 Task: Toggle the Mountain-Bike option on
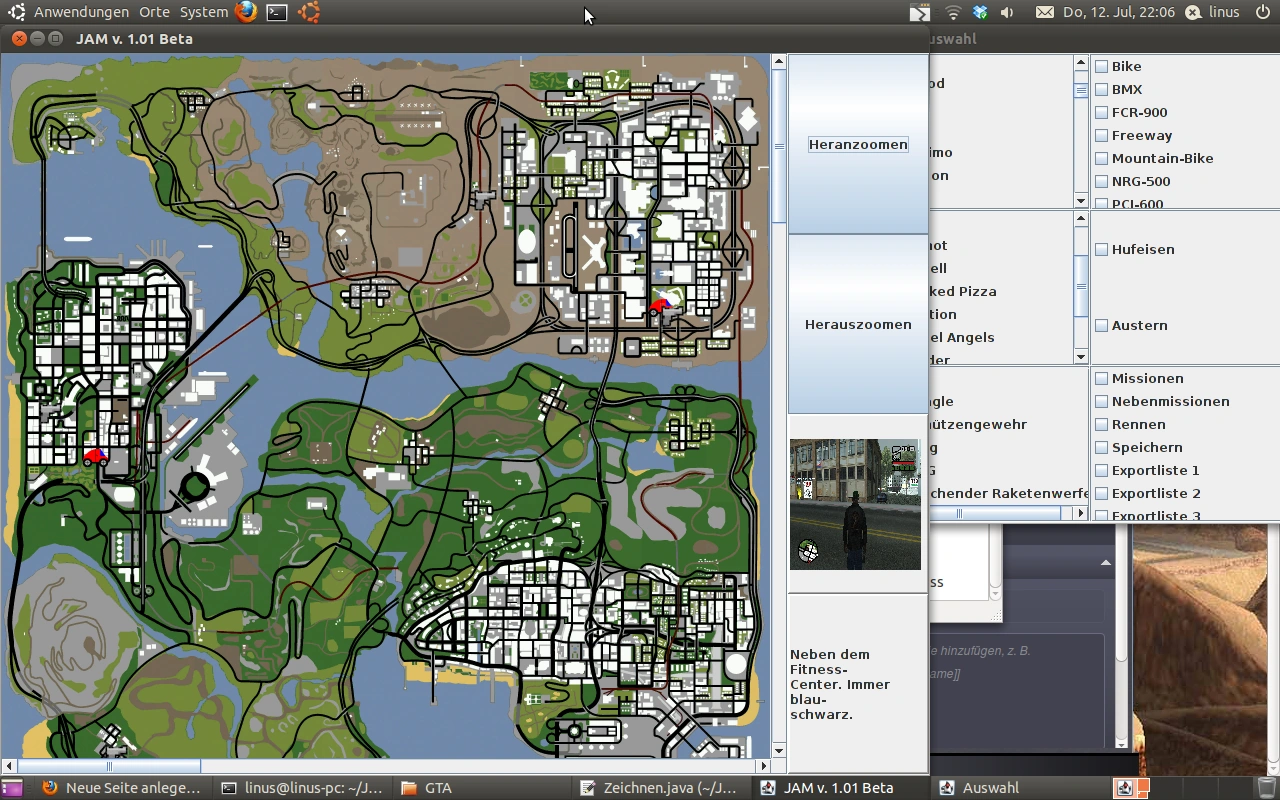tap(1101, 158)
